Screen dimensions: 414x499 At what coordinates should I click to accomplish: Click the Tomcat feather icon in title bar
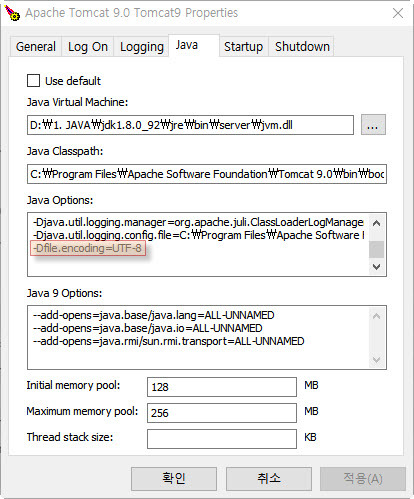pyautogui.click(x=12, y=13)
